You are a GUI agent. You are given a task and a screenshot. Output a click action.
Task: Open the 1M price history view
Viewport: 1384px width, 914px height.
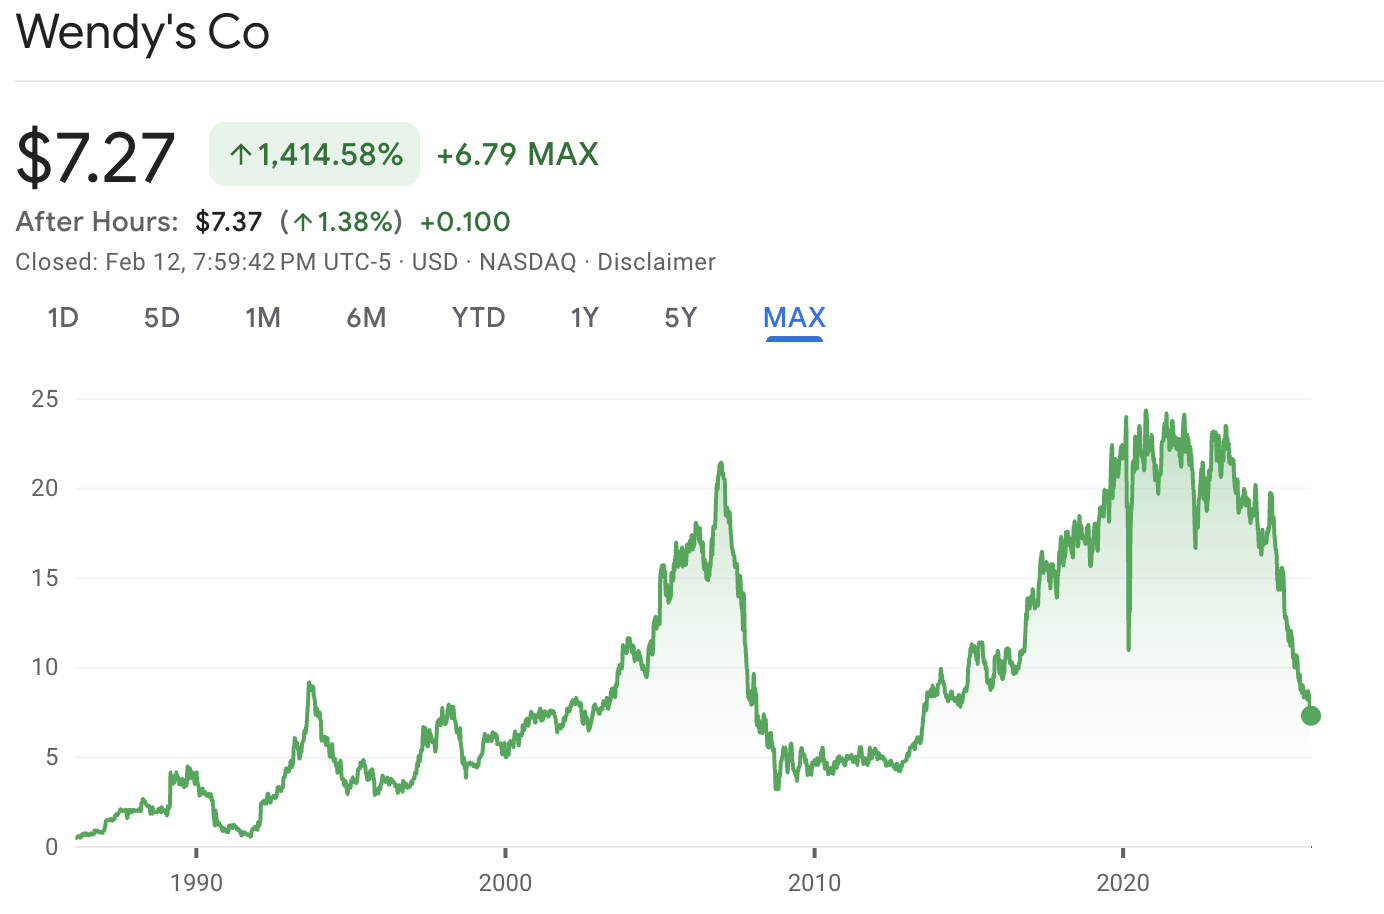tap(263, 317)
